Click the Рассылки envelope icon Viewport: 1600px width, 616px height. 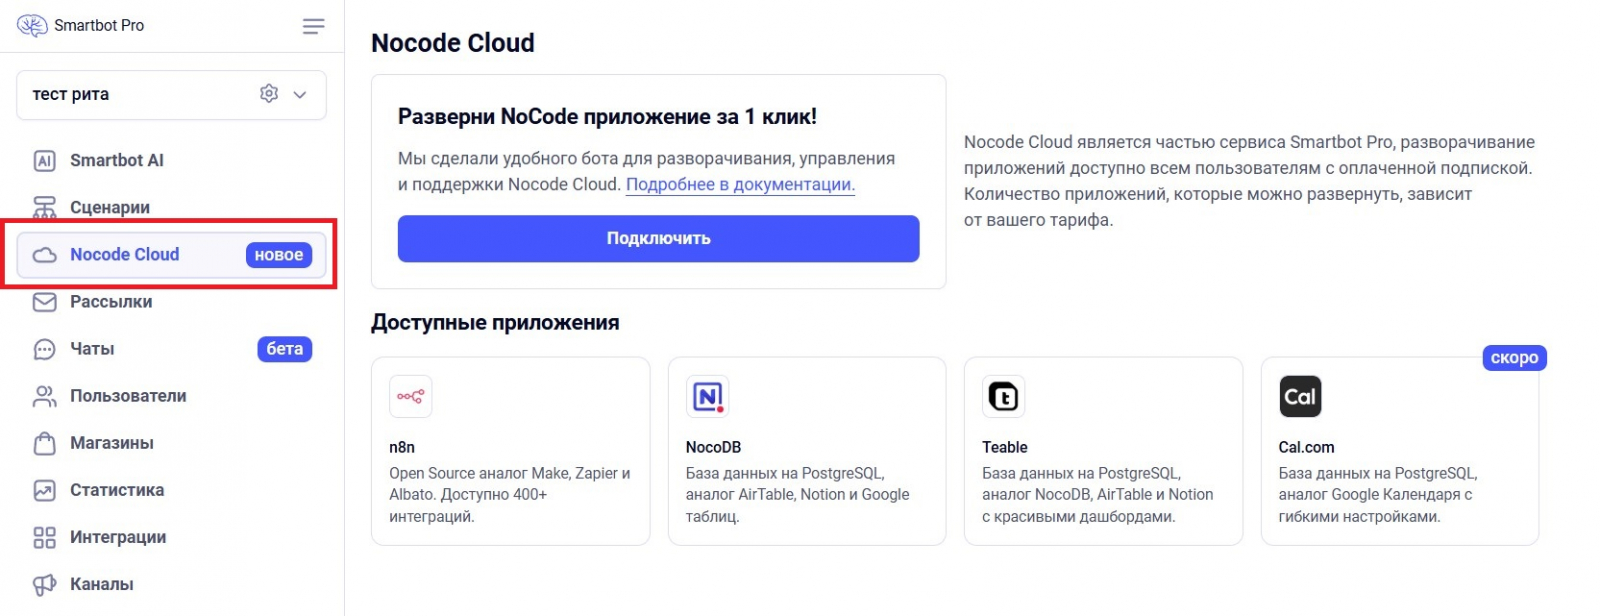[45, 302]
